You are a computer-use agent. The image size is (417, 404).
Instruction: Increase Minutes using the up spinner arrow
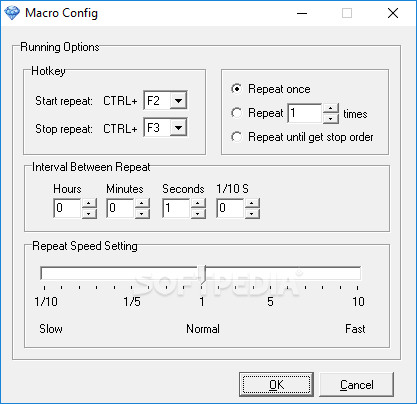[142, 203]
